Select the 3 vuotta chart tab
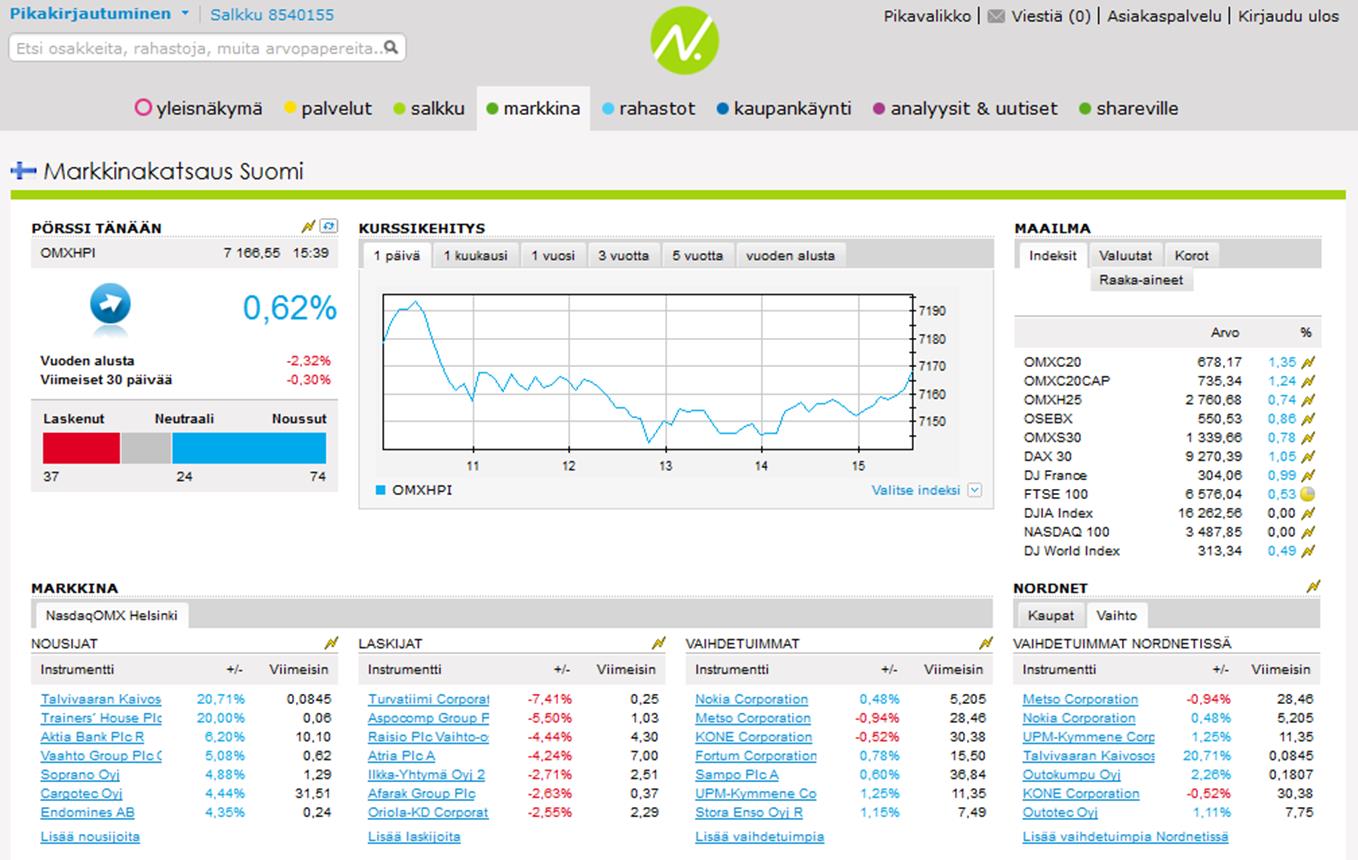This screenshot has height=860, width=1358. click(x=624, y=255)
